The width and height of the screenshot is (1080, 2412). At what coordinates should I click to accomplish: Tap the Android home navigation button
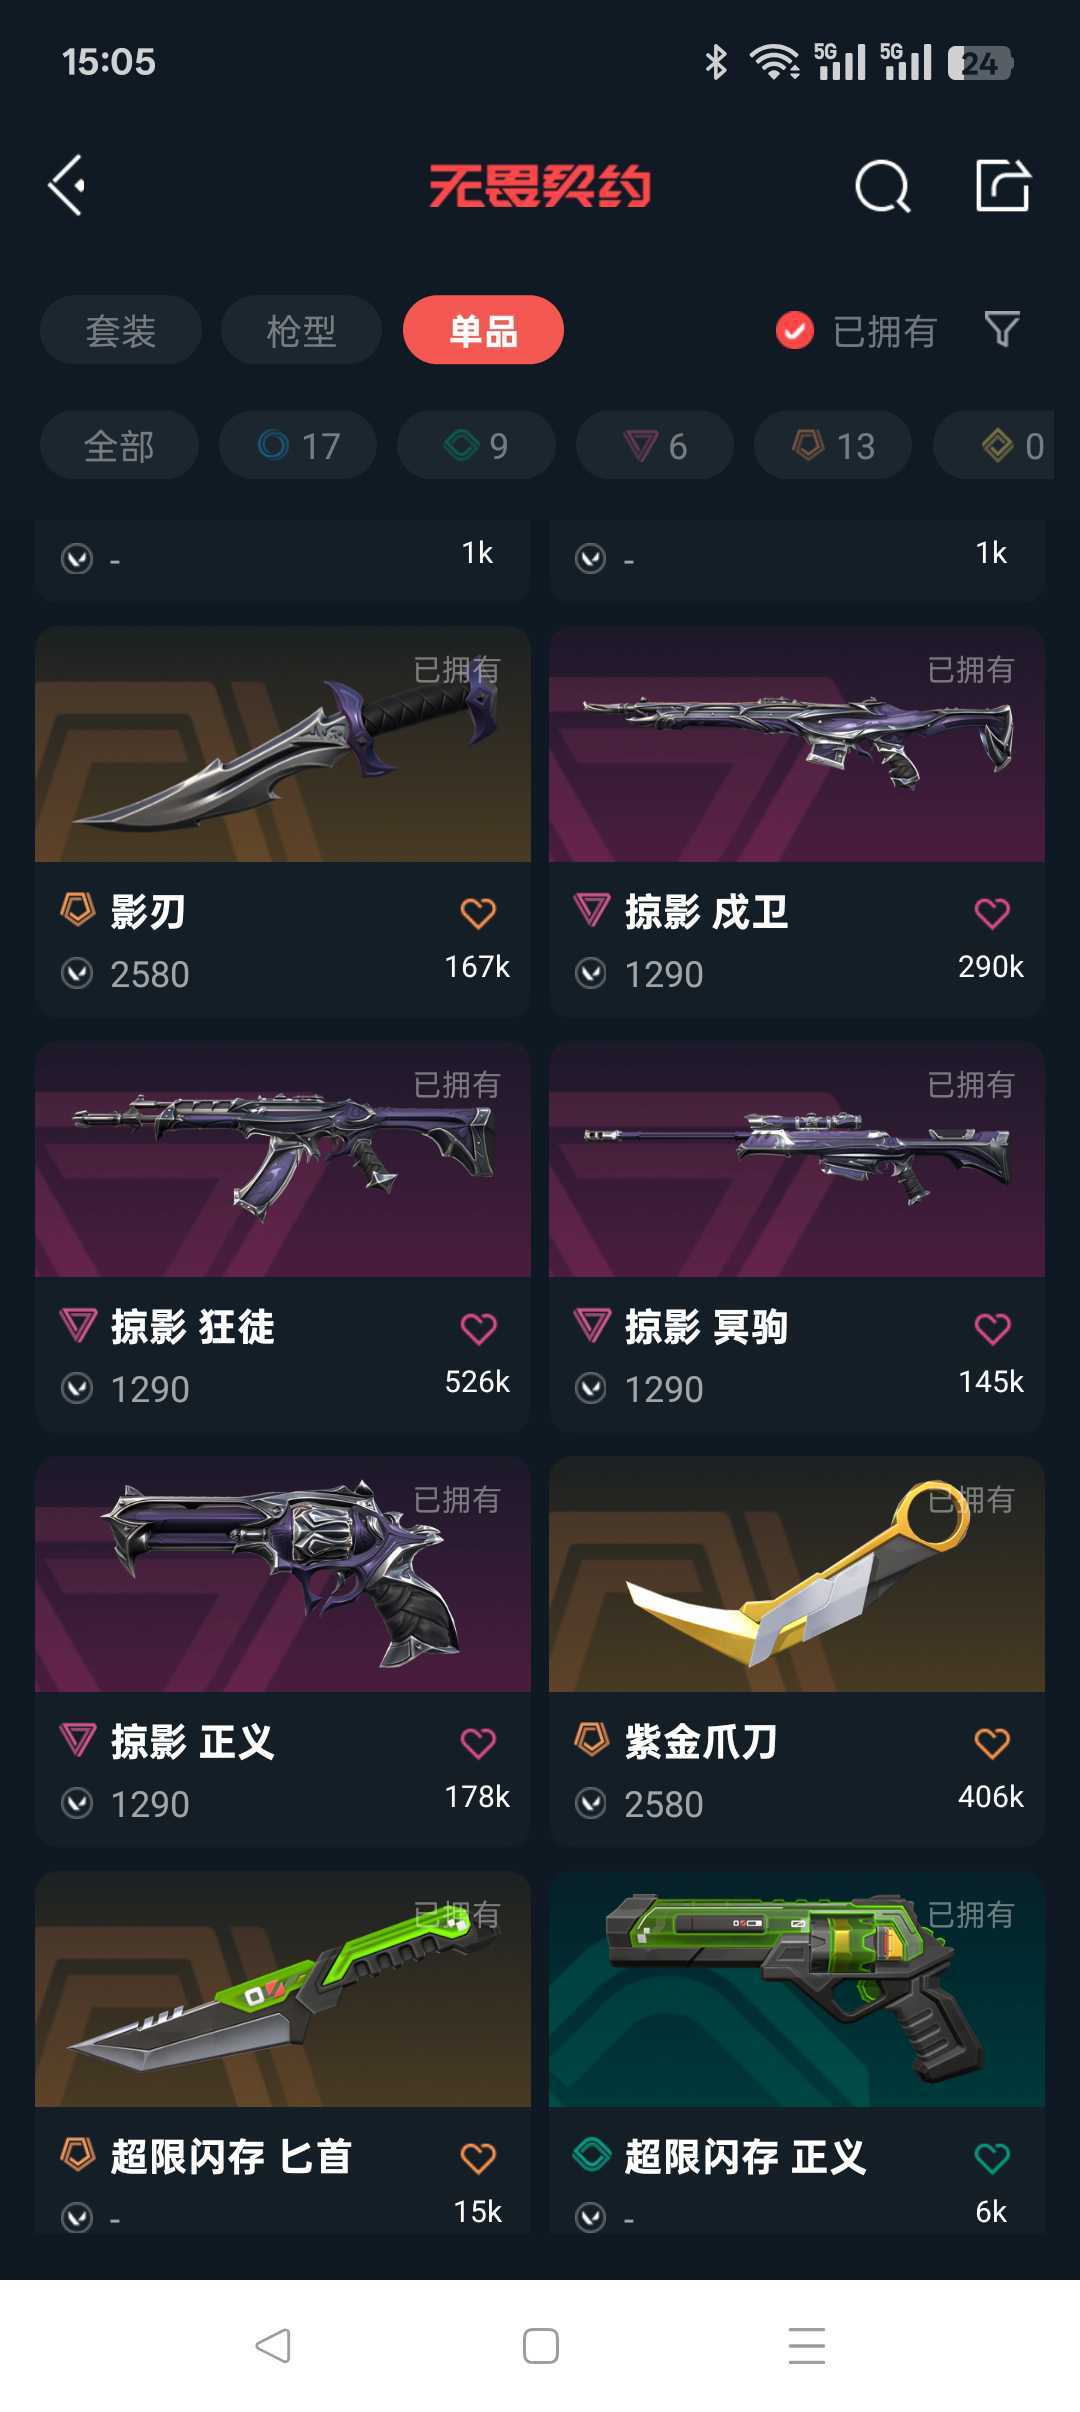(540, 2346)
